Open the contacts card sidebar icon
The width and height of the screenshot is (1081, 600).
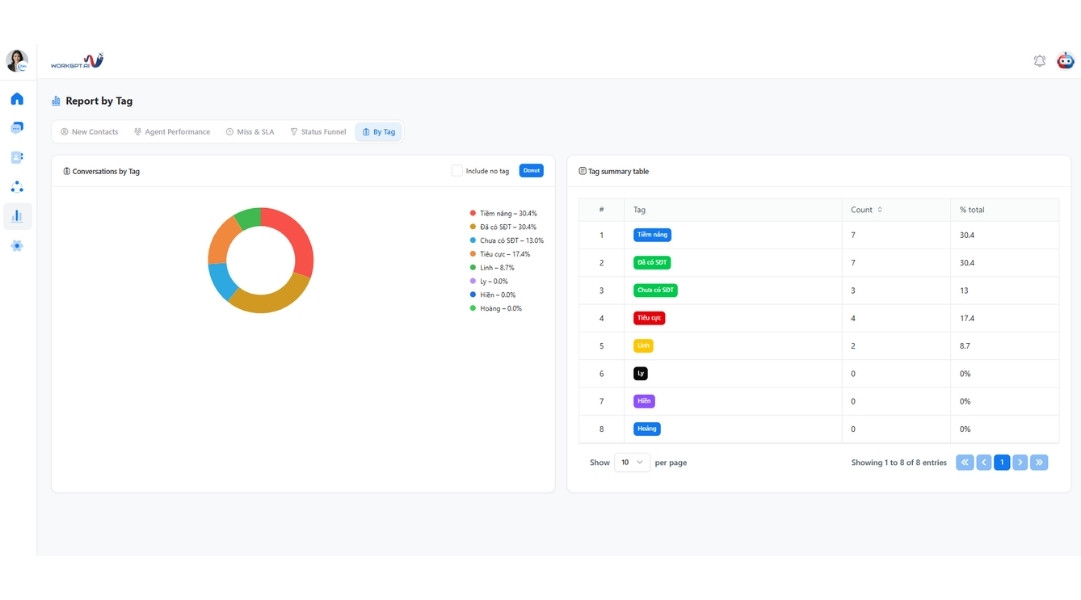(x=17, y=157)
